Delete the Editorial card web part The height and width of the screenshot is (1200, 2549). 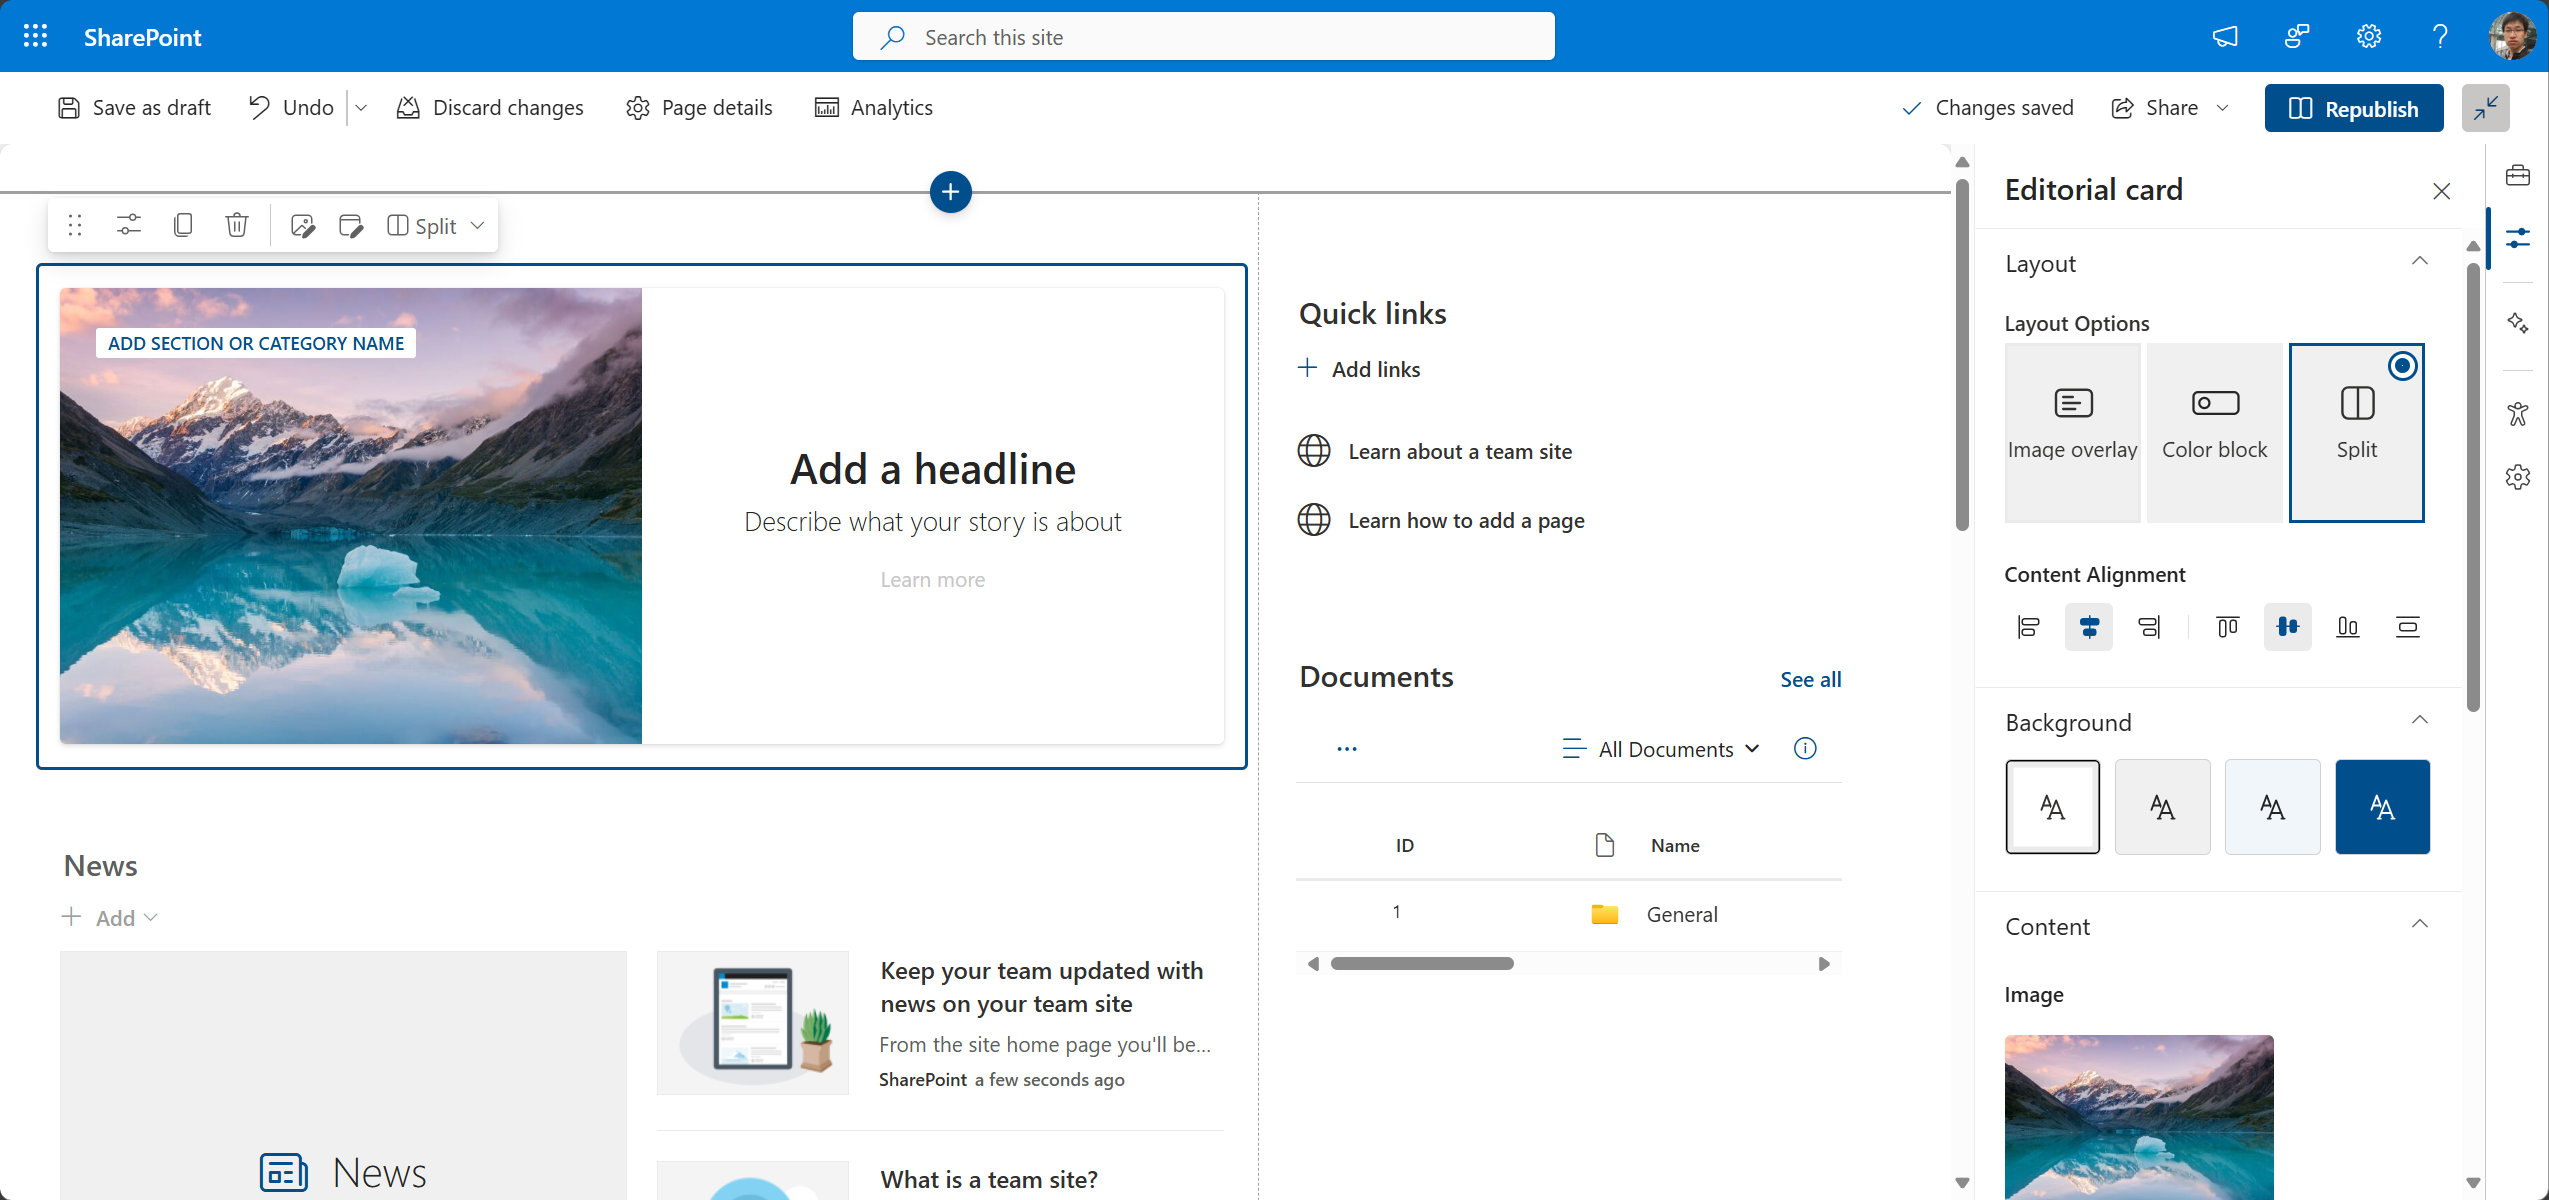(x=236, y=224)
